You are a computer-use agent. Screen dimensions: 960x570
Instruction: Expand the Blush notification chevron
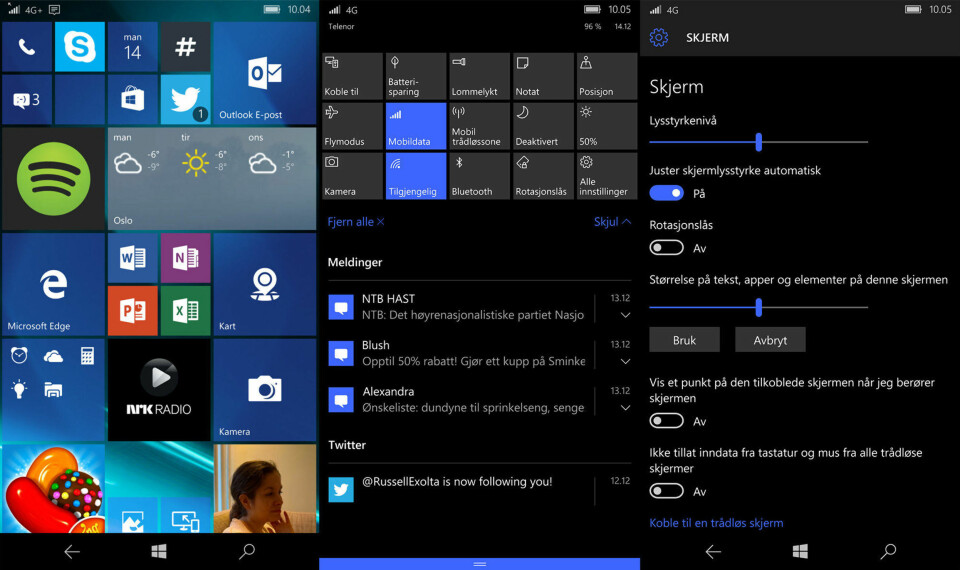[x=625, y=362]
